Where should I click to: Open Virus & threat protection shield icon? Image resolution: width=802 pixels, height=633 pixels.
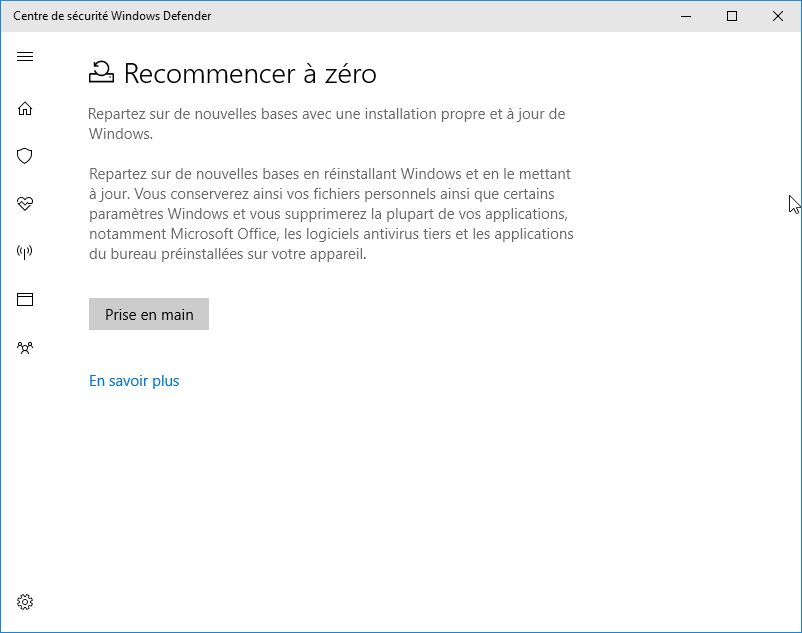pyautogui.click(x=25, y=156)
